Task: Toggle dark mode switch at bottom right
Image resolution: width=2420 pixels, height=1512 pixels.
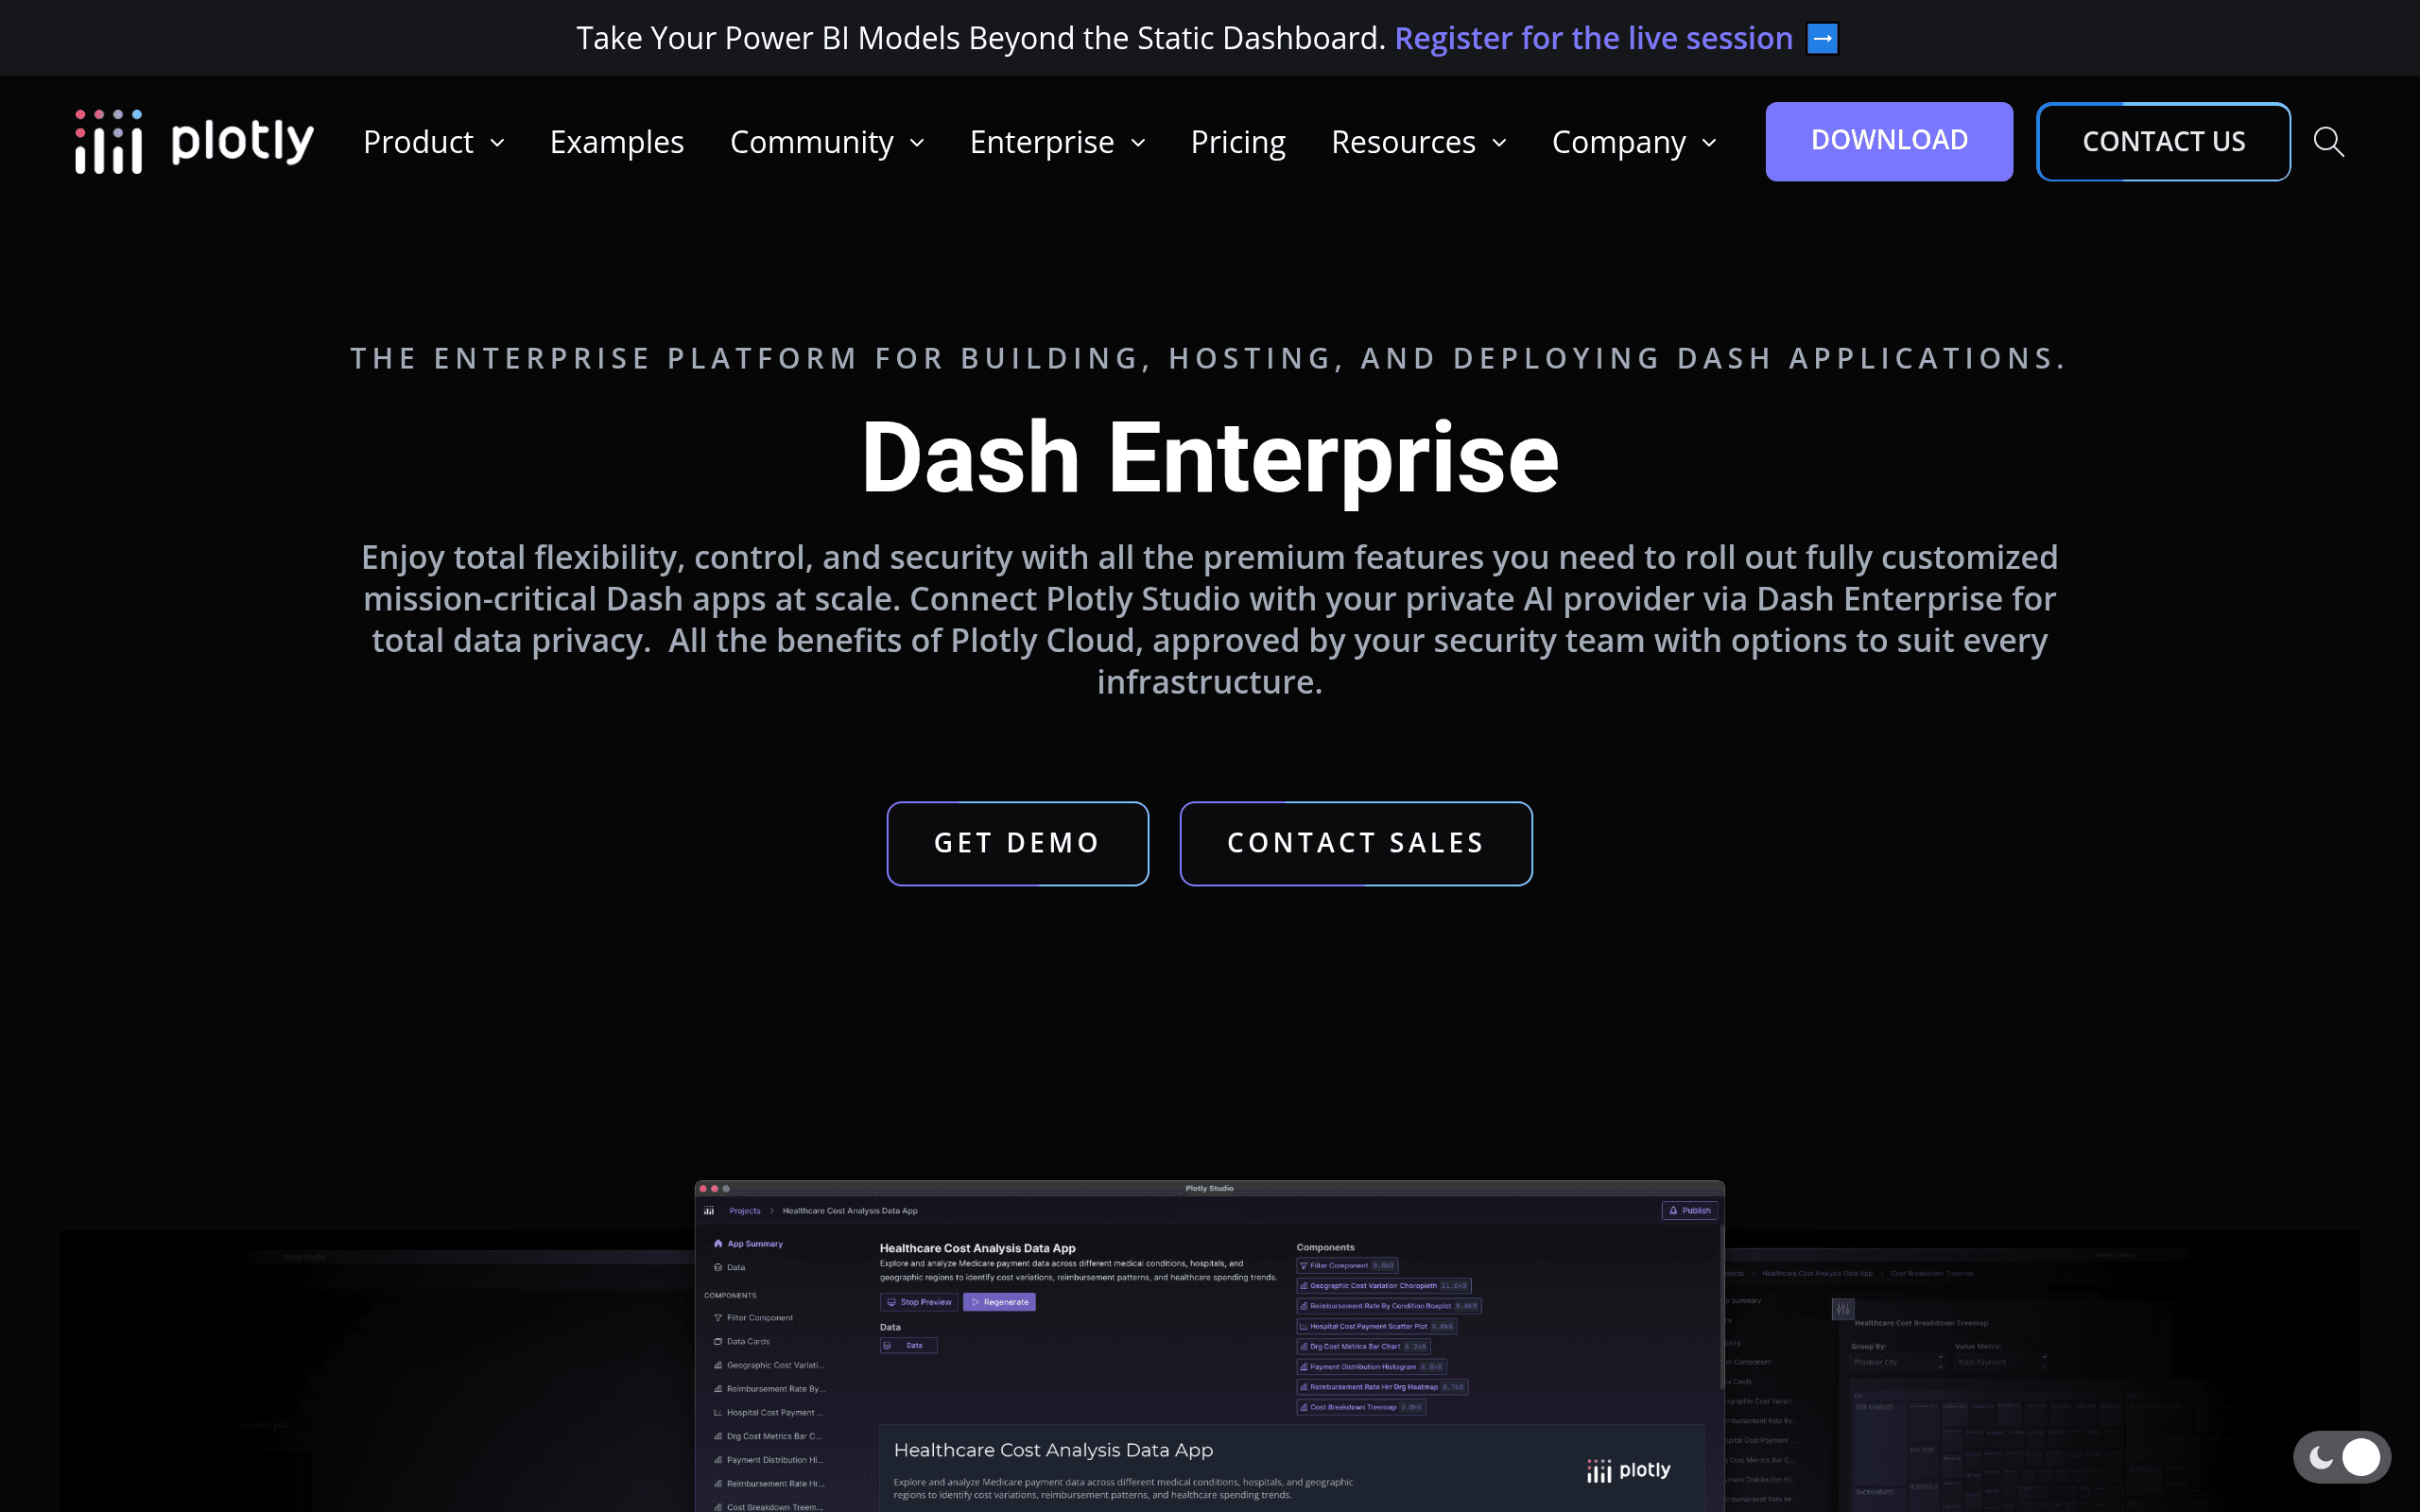Action: pos(2342,1457)
